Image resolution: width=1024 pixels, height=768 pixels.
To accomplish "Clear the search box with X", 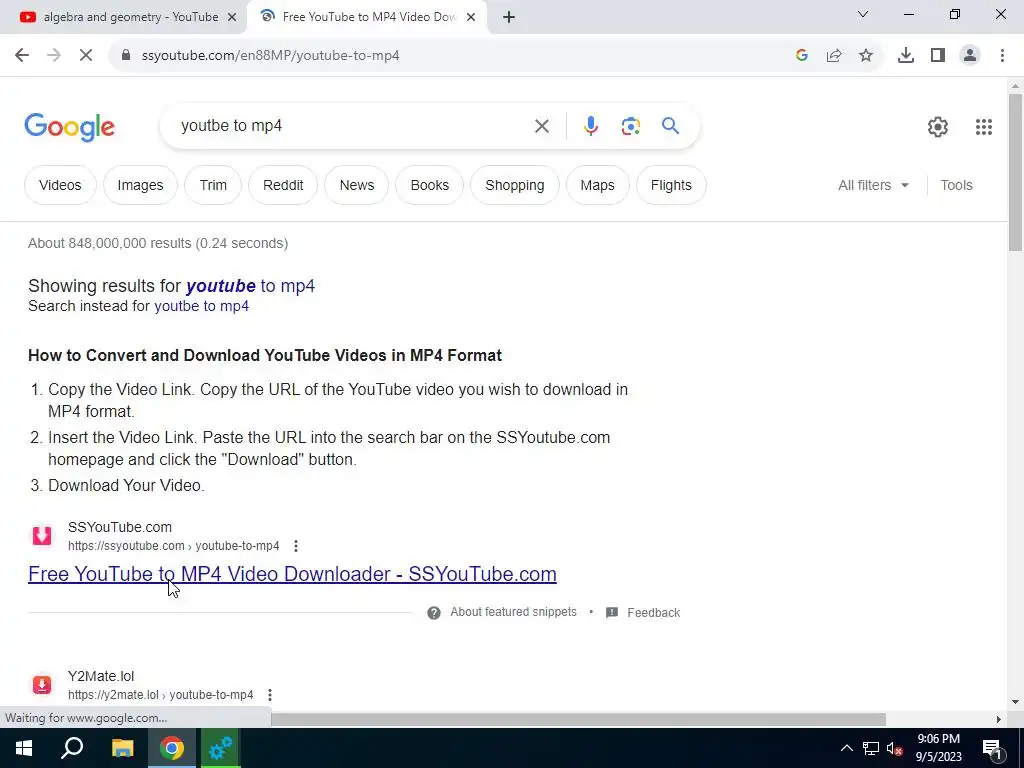I will (542, 126).
